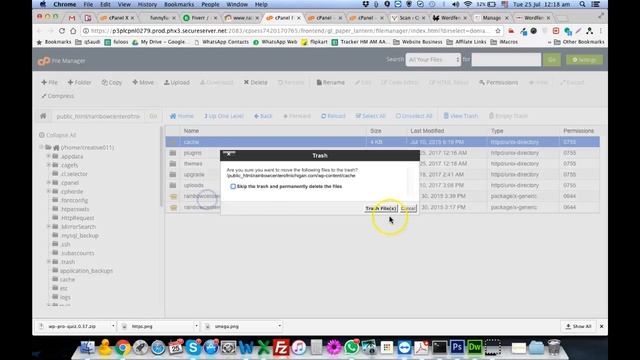Navigate Back in the file manager
640x360 pixels.
pyautogui.click(x=263, y=116)
